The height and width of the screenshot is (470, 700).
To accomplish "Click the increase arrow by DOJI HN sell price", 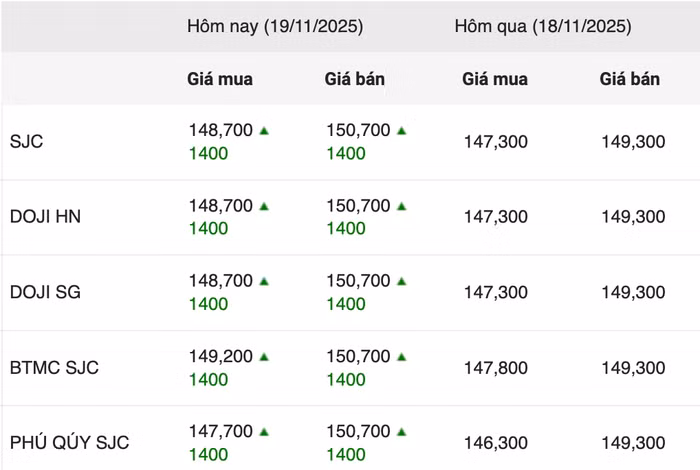I will click(x=401, y=206).
